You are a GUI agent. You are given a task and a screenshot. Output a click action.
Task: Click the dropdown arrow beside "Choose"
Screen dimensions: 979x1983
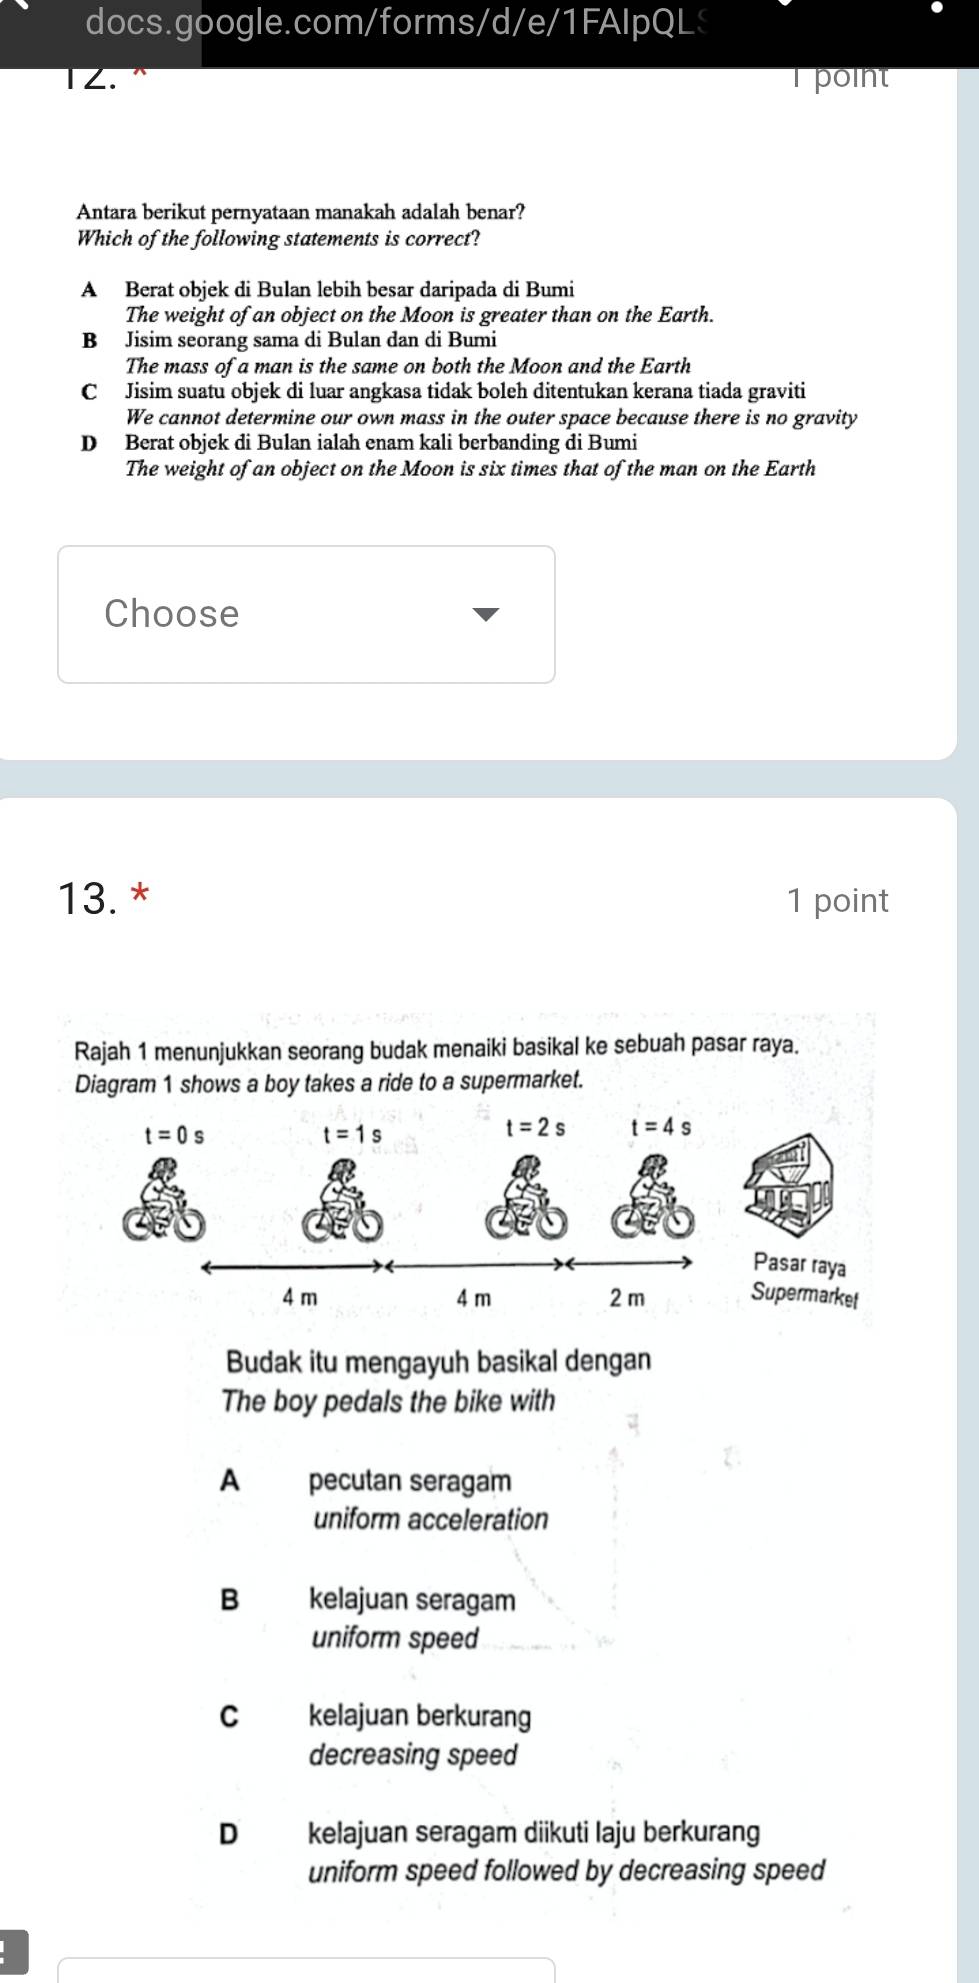pos(485,614)
